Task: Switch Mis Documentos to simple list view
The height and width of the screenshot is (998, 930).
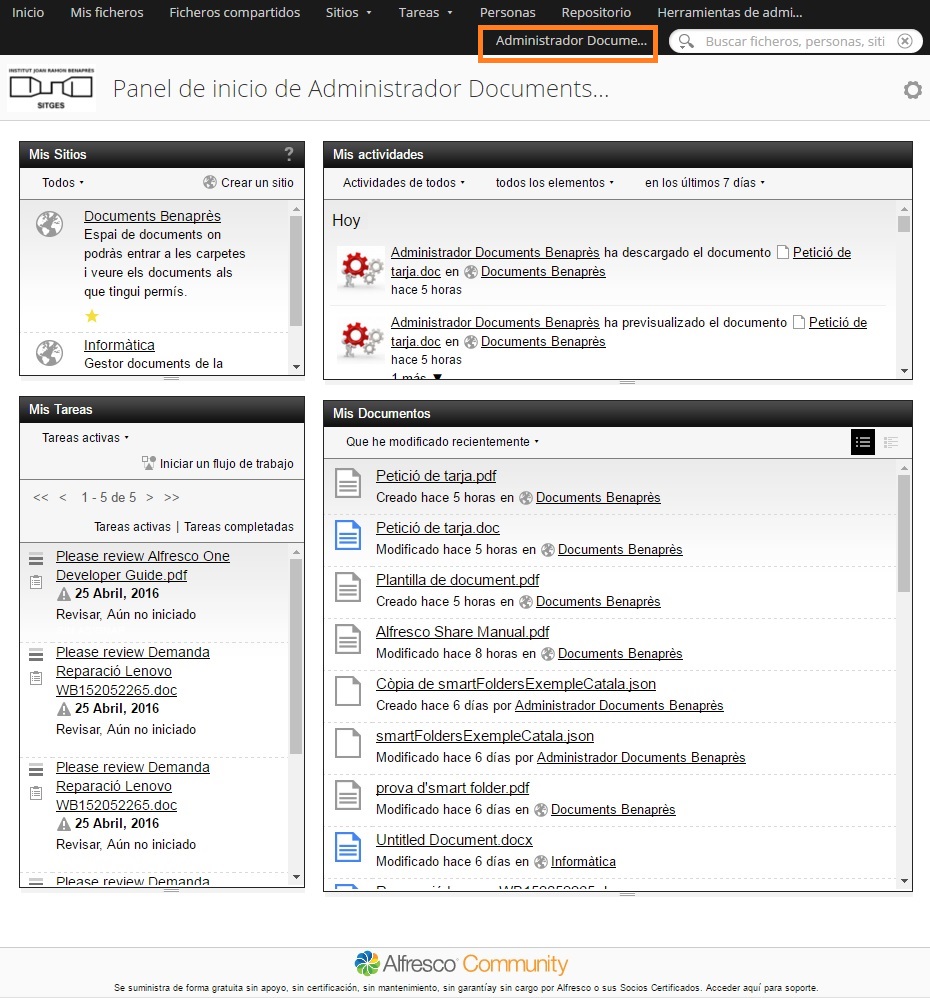Action: pyautogui.click(x=863, y=442)
